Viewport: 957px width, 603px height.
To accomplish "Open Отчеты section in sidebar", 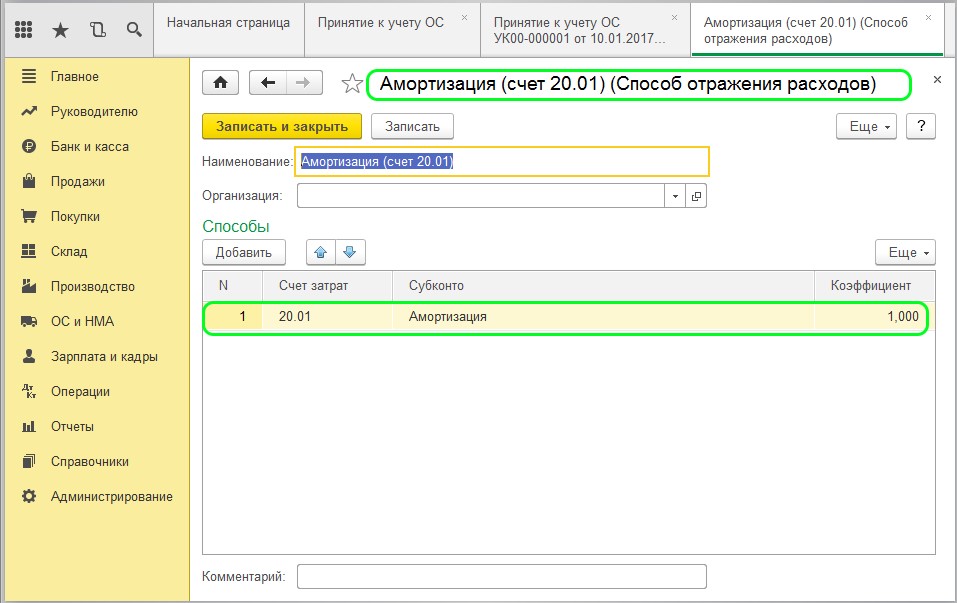I will pos(72,427).
